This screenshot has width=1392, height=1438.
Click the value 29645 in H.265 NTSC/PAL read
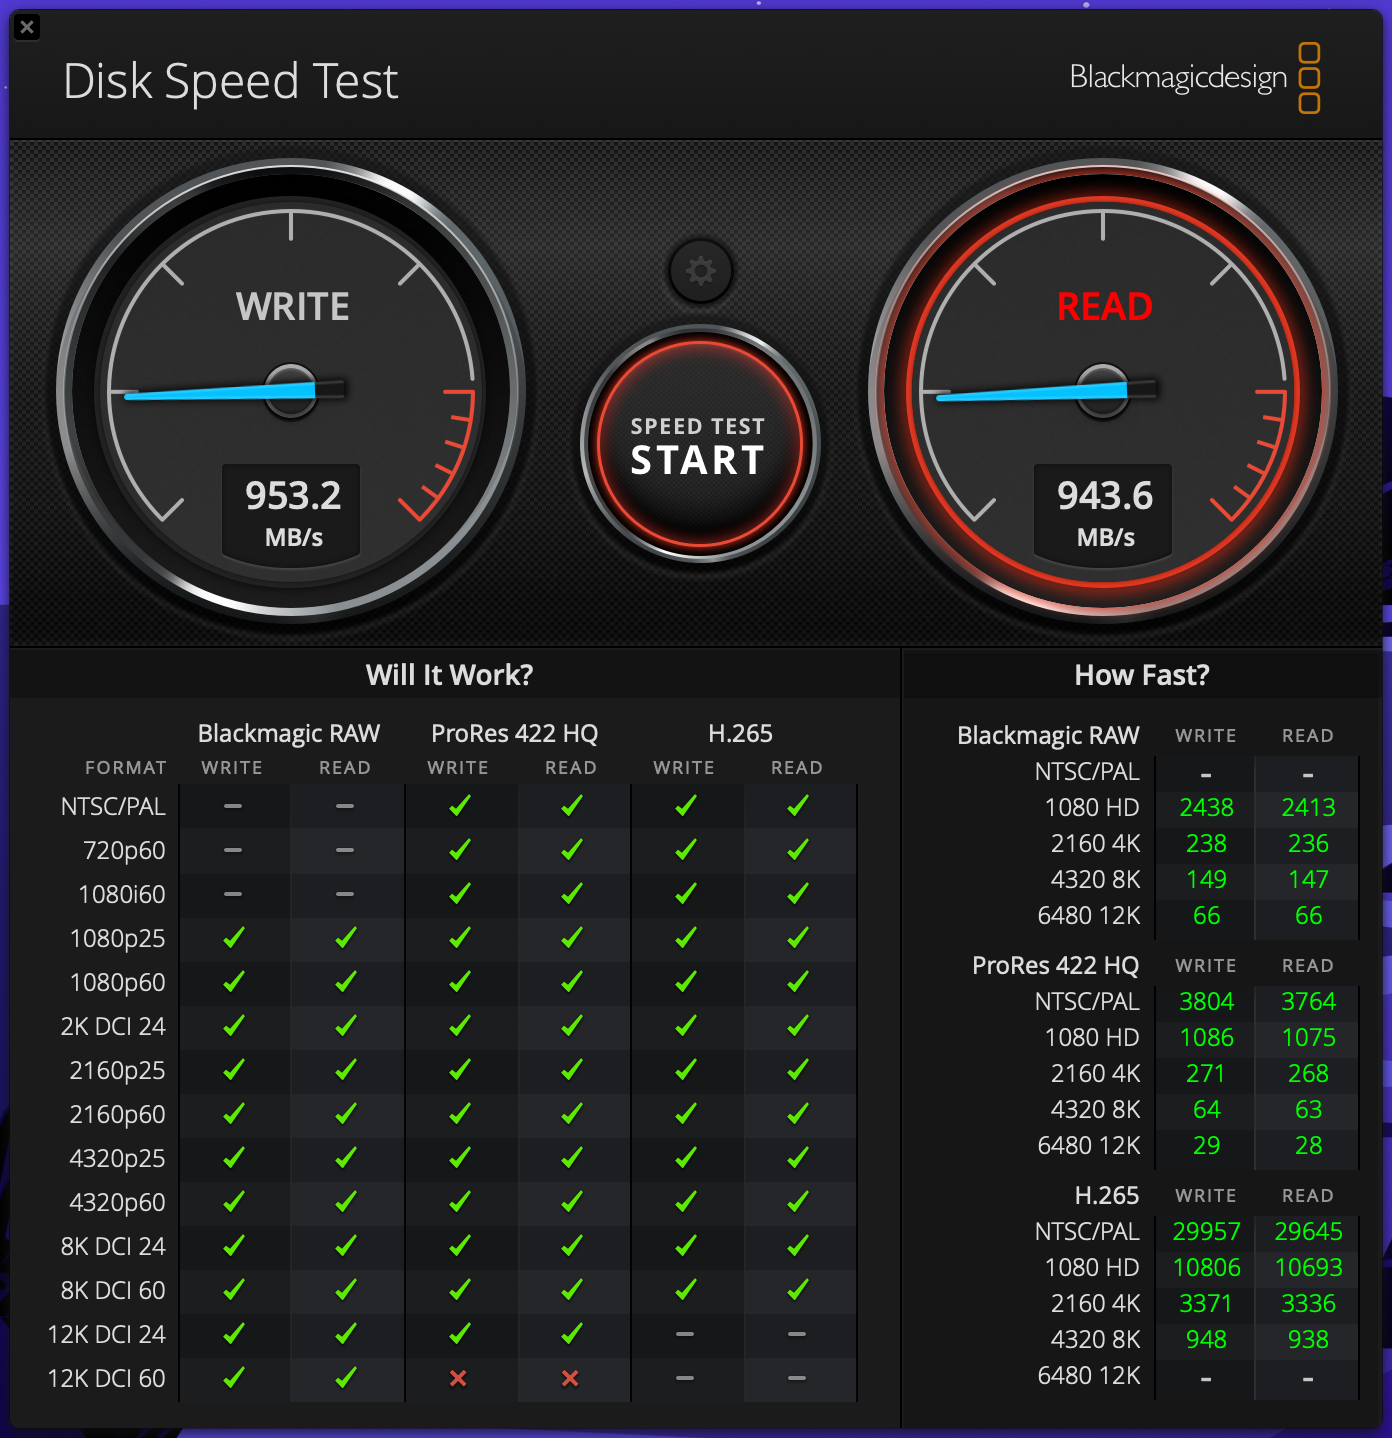point(1308,1231)
